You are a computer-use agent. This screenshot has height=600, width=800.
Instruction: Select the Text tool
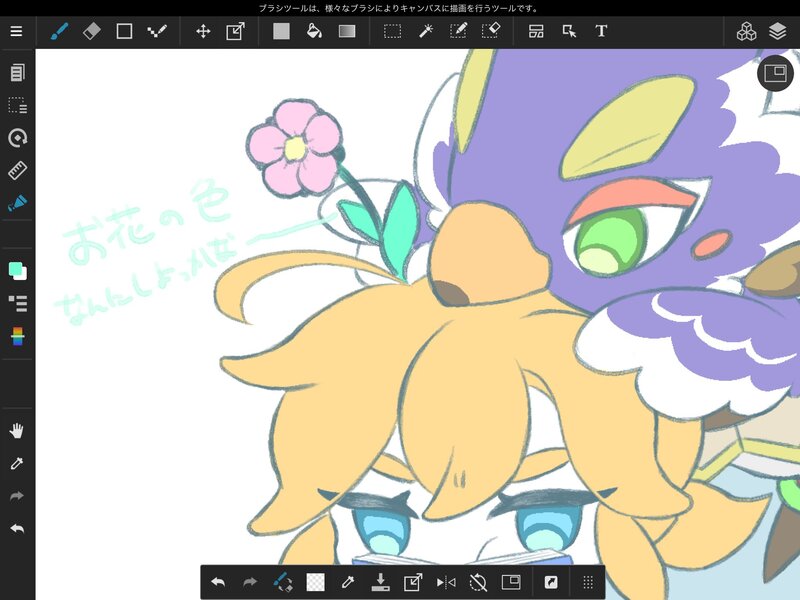tap(601, 32)
